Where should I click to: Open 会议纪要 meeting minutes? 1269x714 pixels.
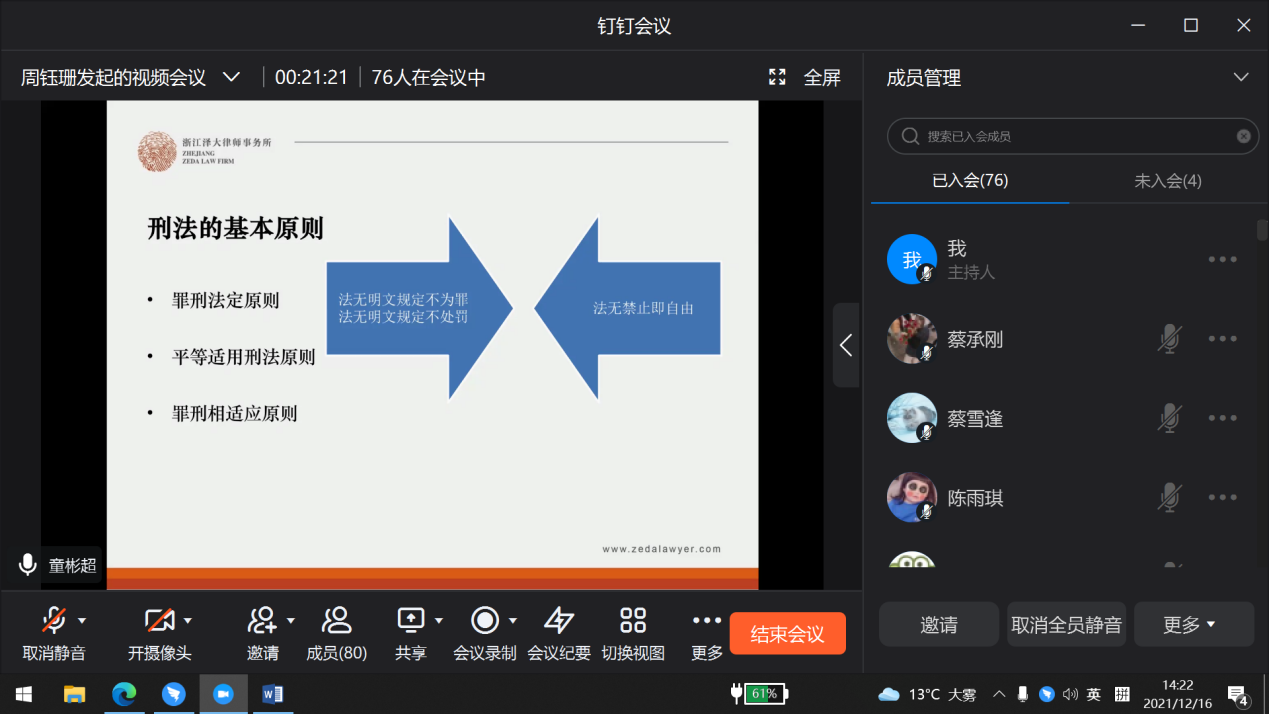[559, 621]
